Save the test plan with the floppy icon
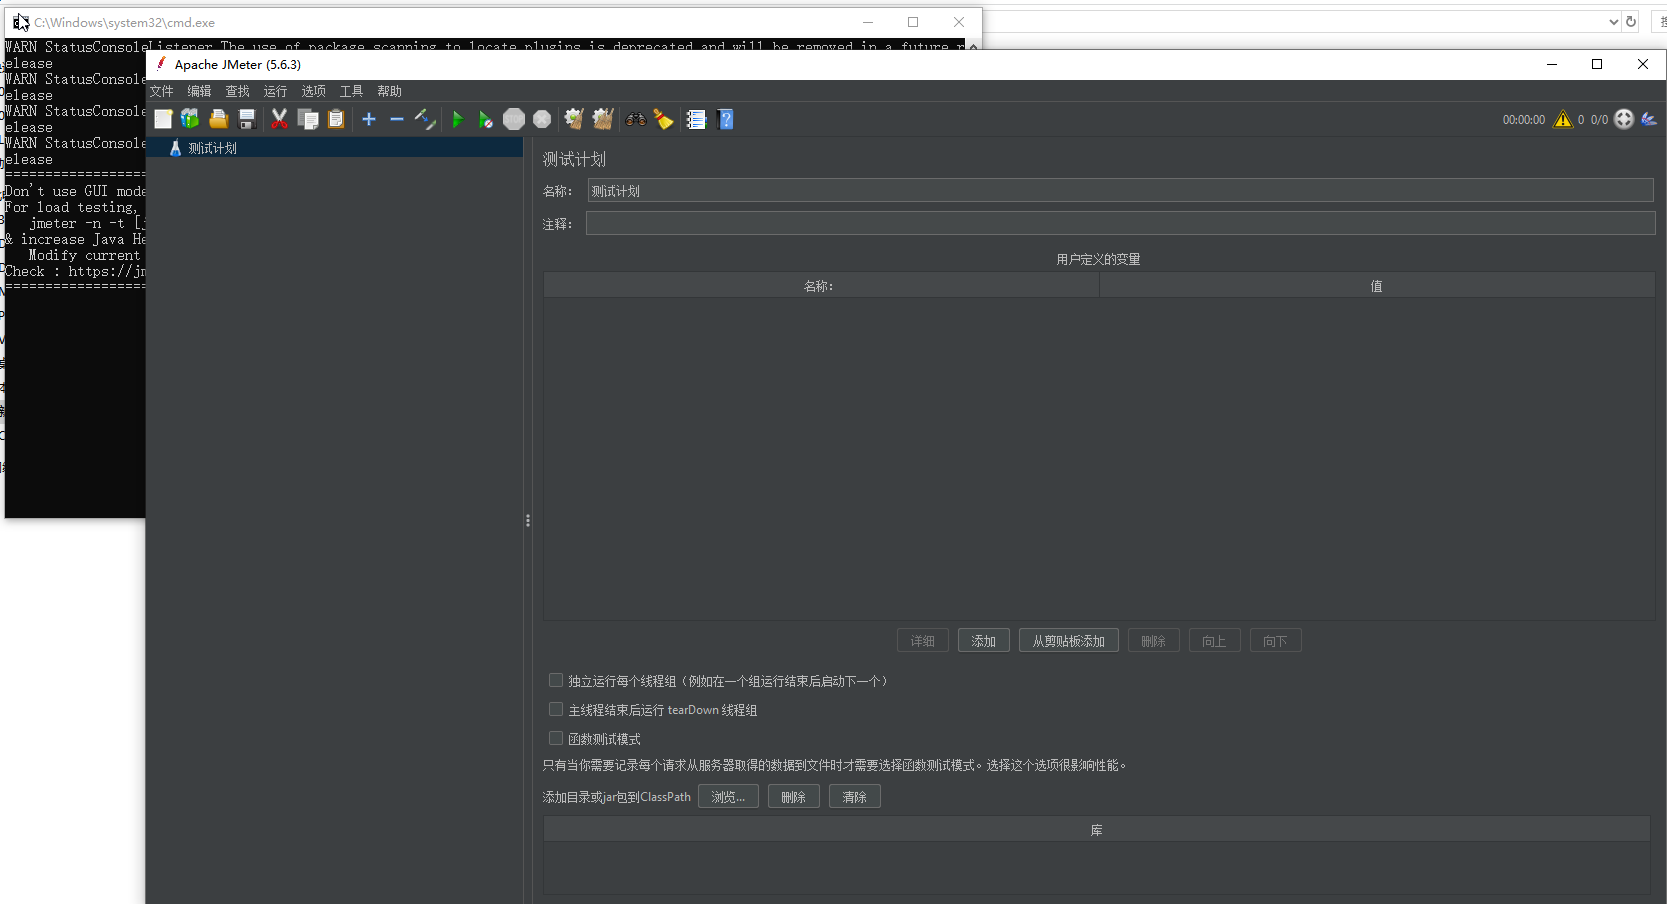Image resolution: width=1667 pixels, height=904 pixels. click(247, 119)
